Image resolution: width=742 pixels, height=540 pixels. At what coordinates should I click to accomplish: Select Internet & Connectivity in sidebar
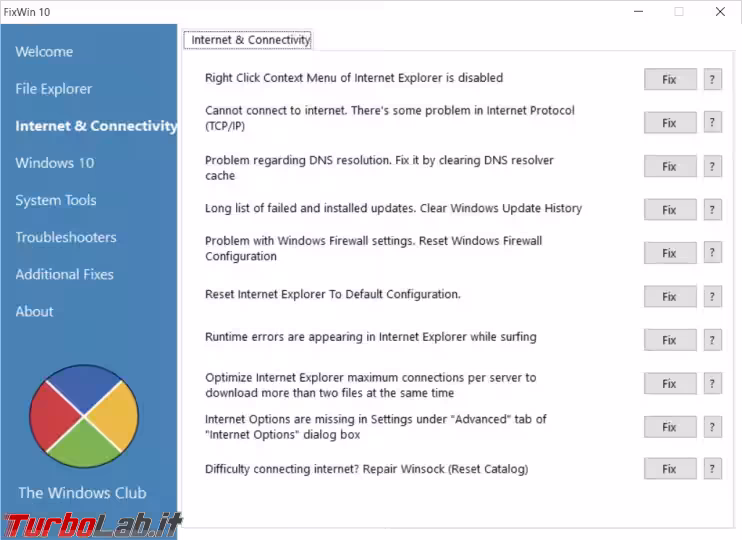pyautogui.click(x=96, y=126)
